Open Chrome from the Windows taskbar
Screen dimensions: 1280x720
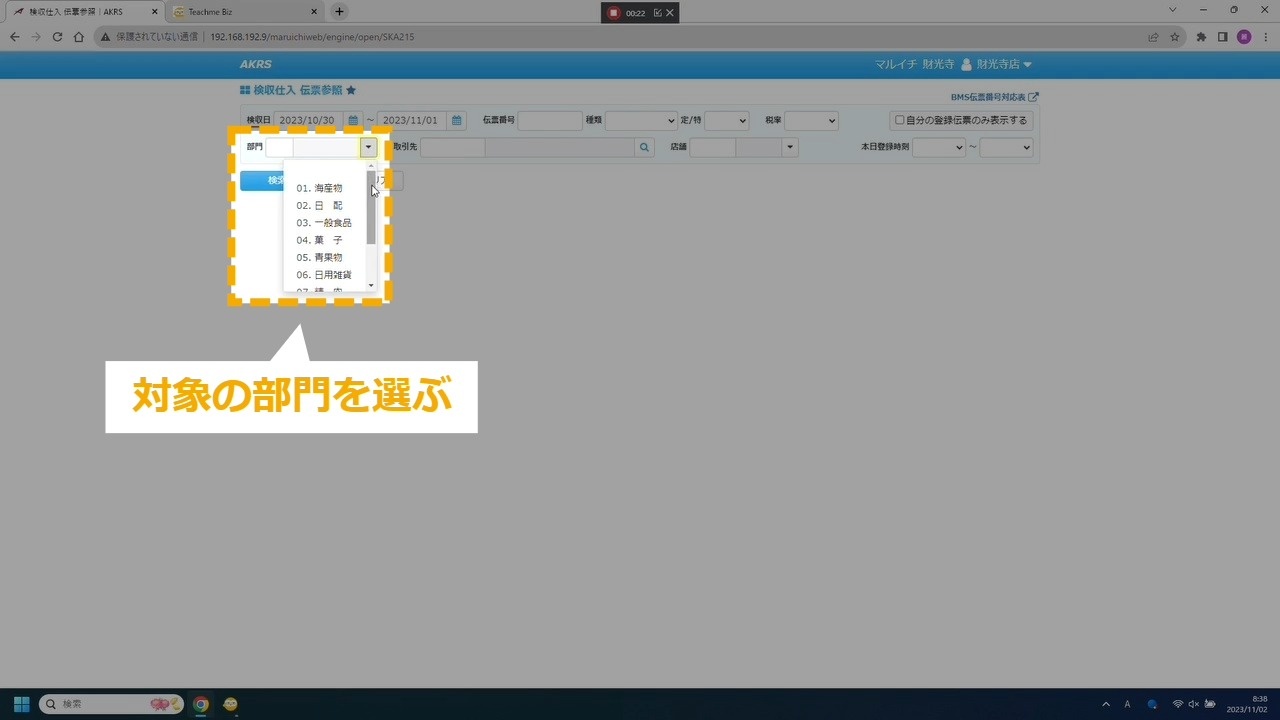(x=201, y=704)
